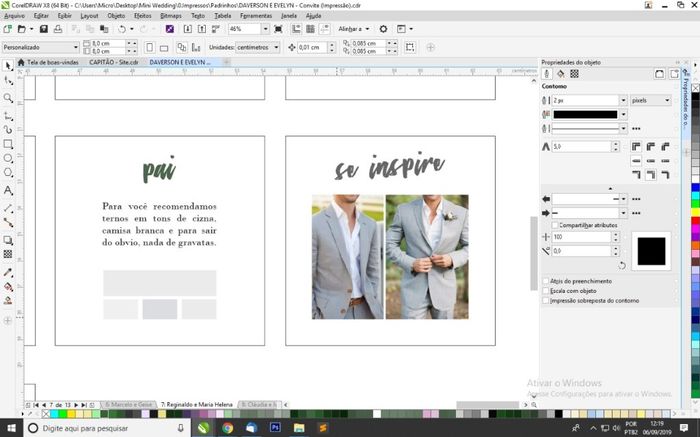Open end arrowhead settings ellipsis button

pyautogui.click(x=636, y=213)
